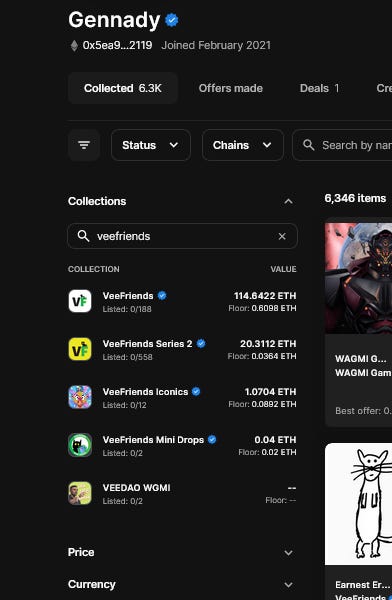The image size is (392, 600).
Task: Clear the veefriends search text
Action: pyautogui.click(x=282, y=236)
